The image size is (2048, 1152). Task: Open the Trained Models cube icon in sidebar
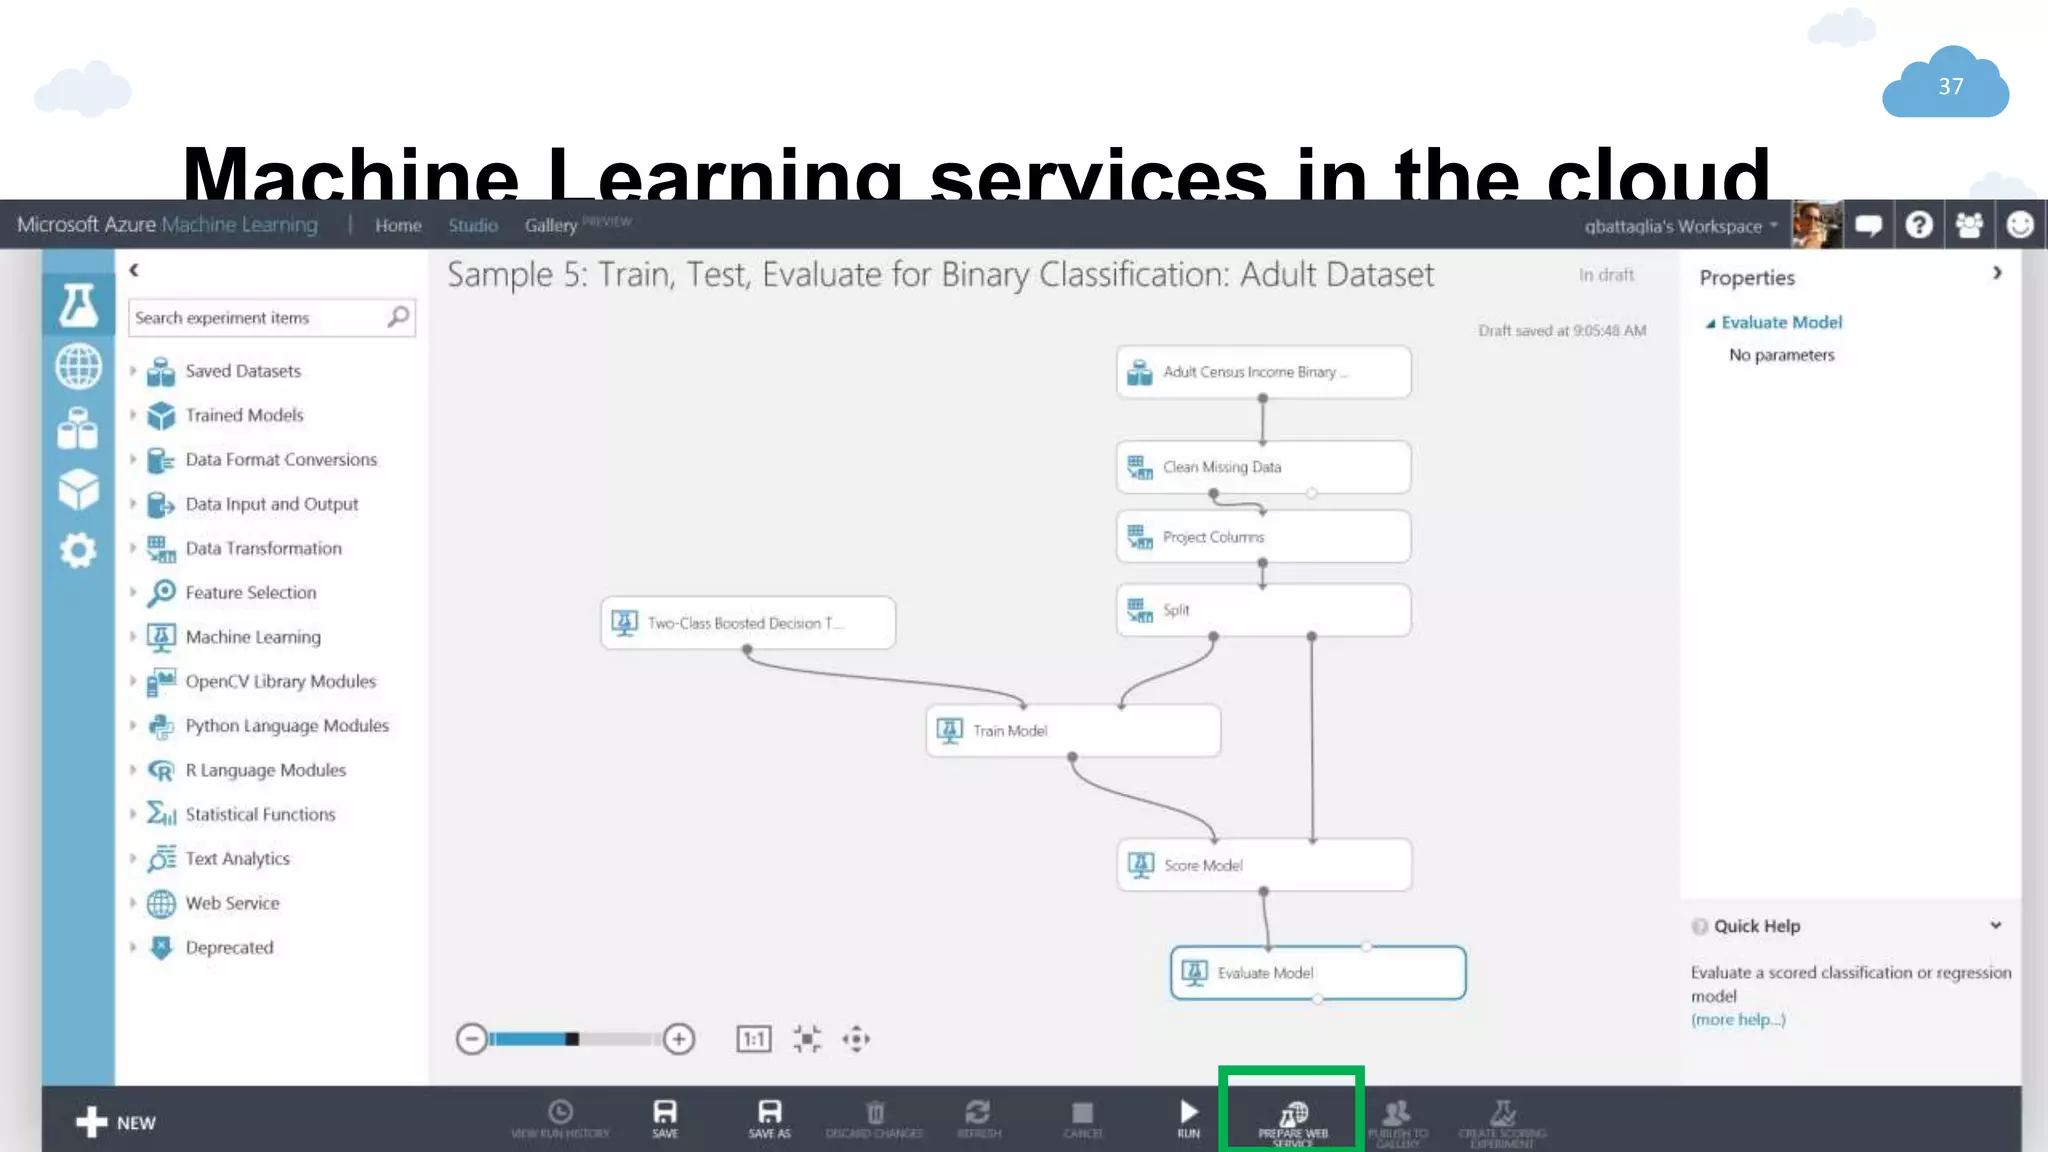click(78, 490)
